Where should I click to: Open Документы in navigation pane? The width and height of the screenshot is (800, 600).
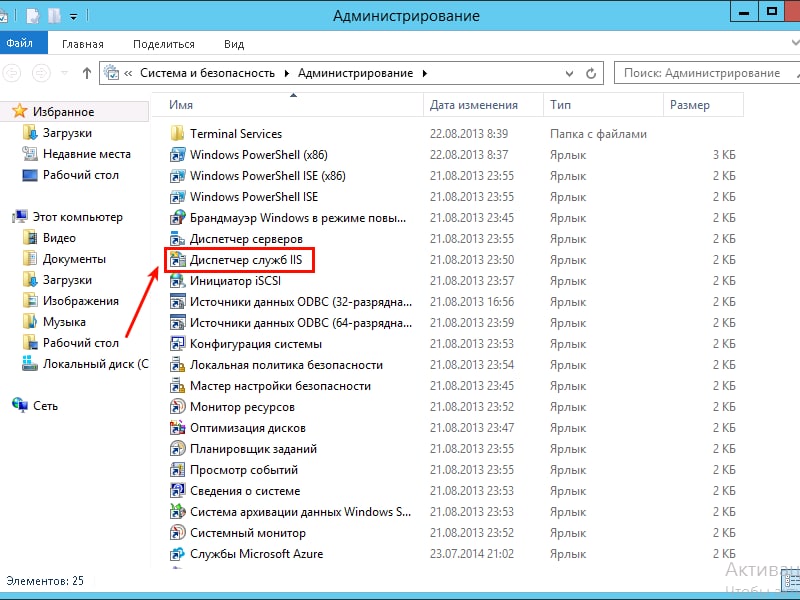(74, 259)
